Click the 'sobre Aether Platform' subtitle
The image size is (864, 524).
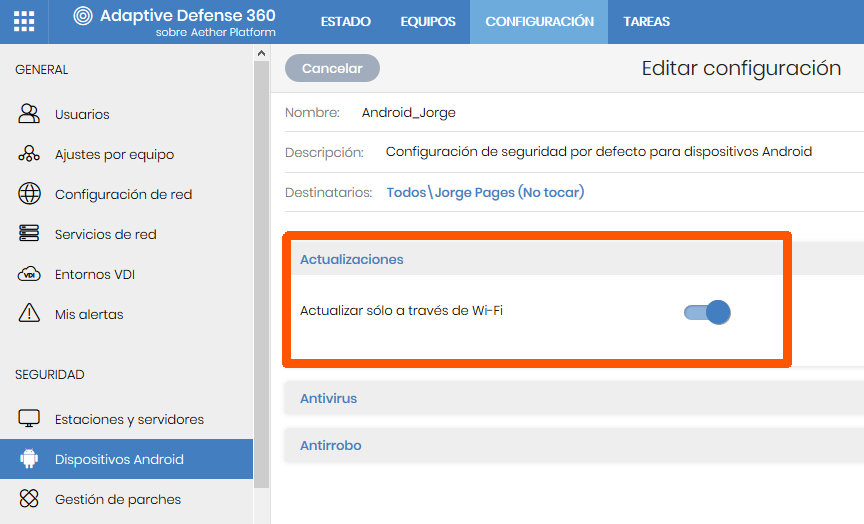coord(215,33)
